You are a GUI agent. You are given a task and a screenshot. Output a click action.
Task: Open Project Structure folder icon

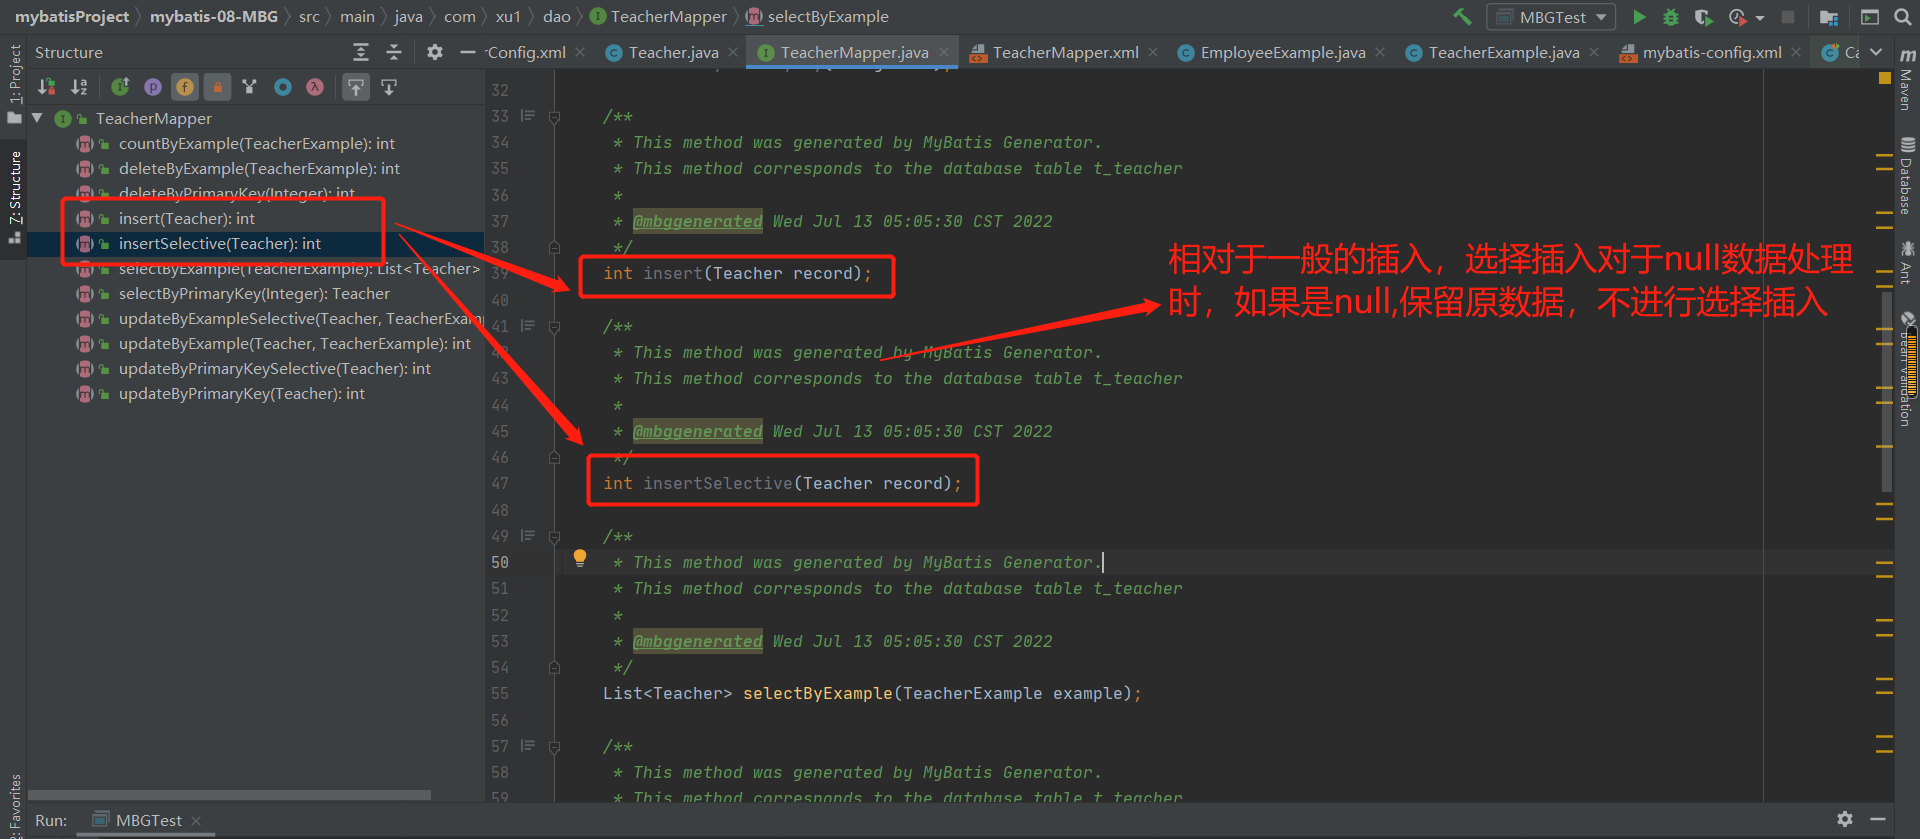(x=1829, y=17)
